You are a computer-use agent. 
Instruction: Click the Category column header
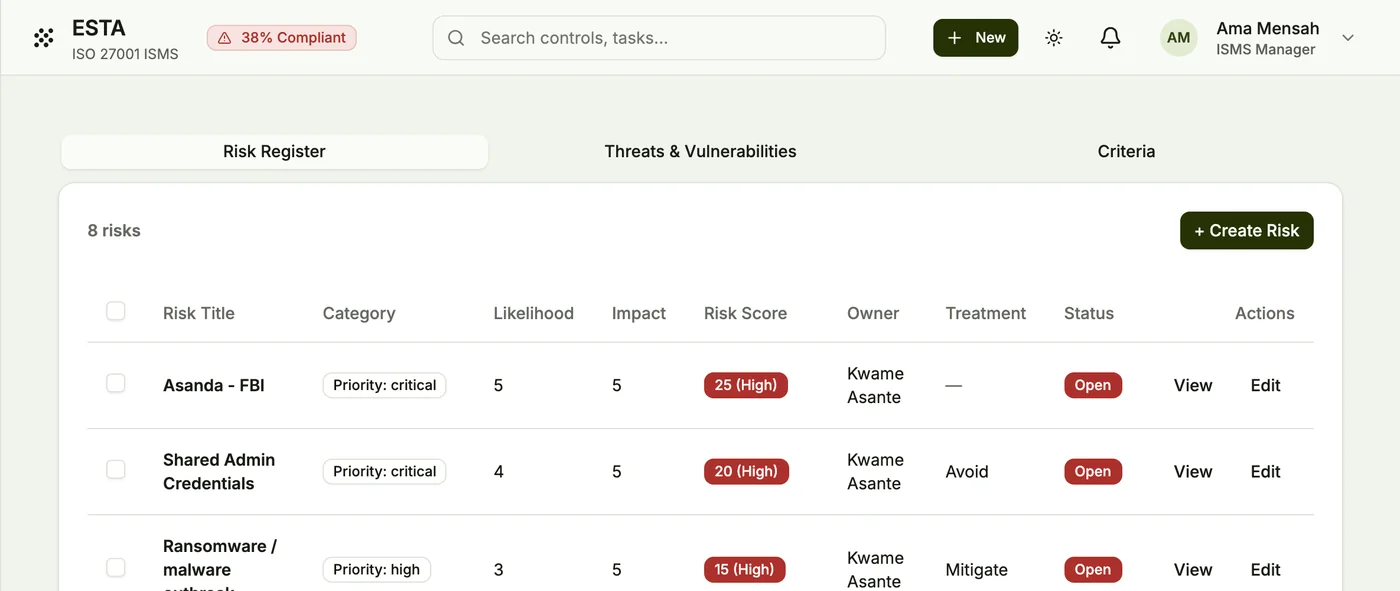coord(359,313)
